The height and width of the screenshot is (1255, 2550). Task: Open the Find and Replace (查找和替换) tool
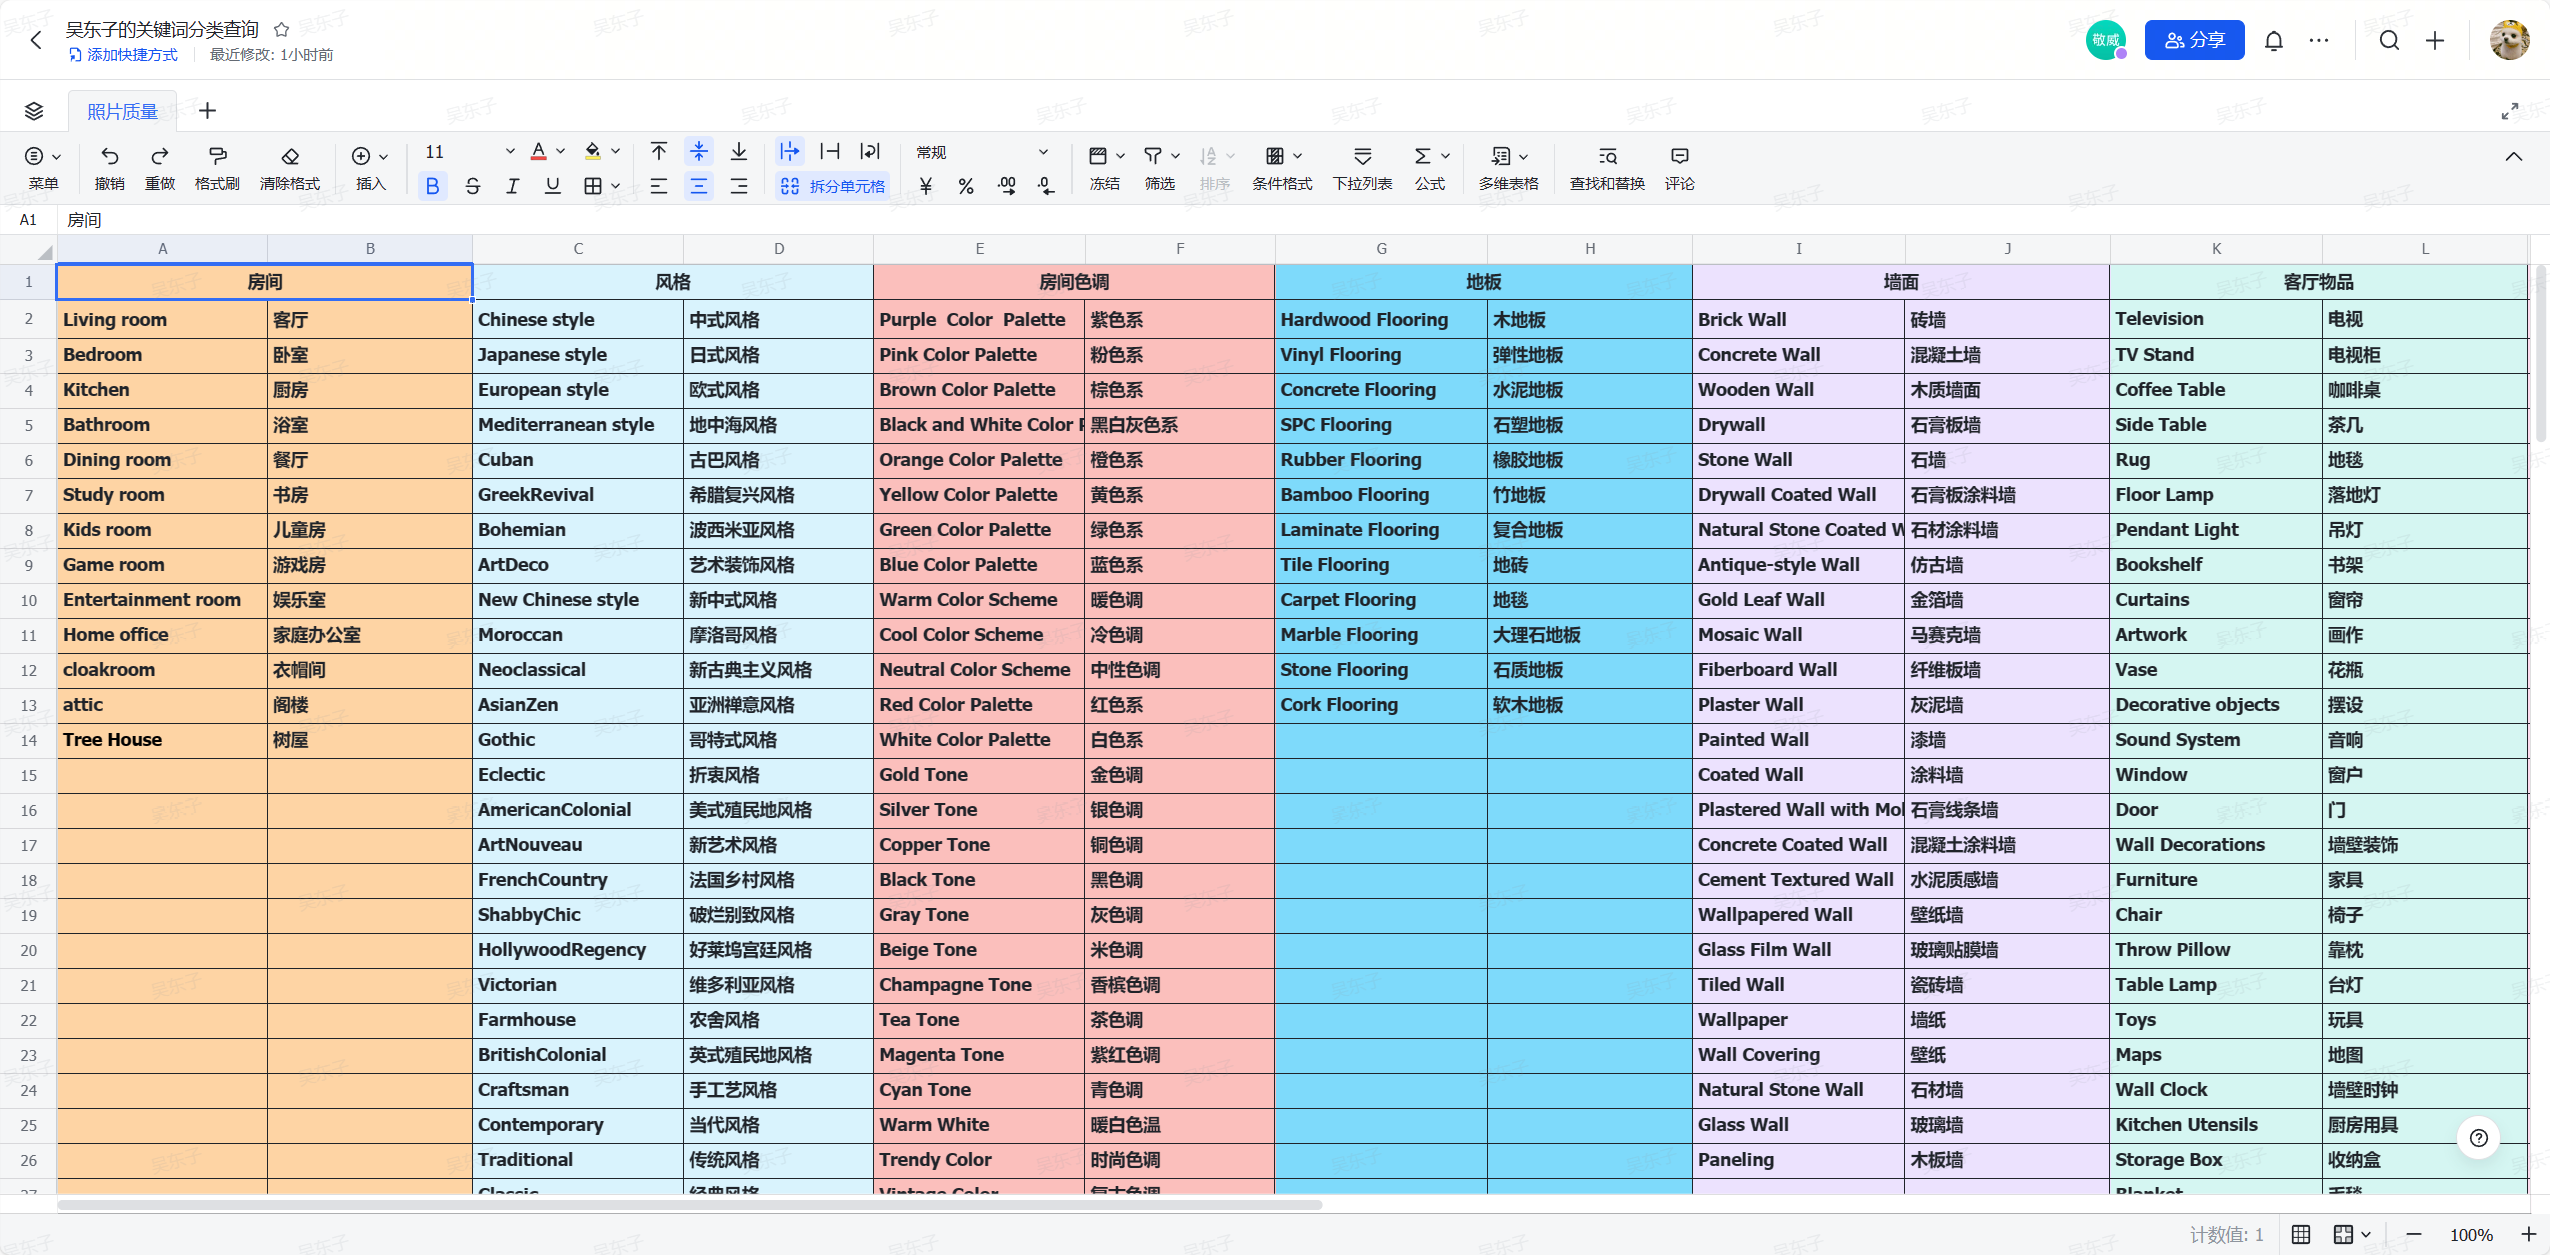1606,156
